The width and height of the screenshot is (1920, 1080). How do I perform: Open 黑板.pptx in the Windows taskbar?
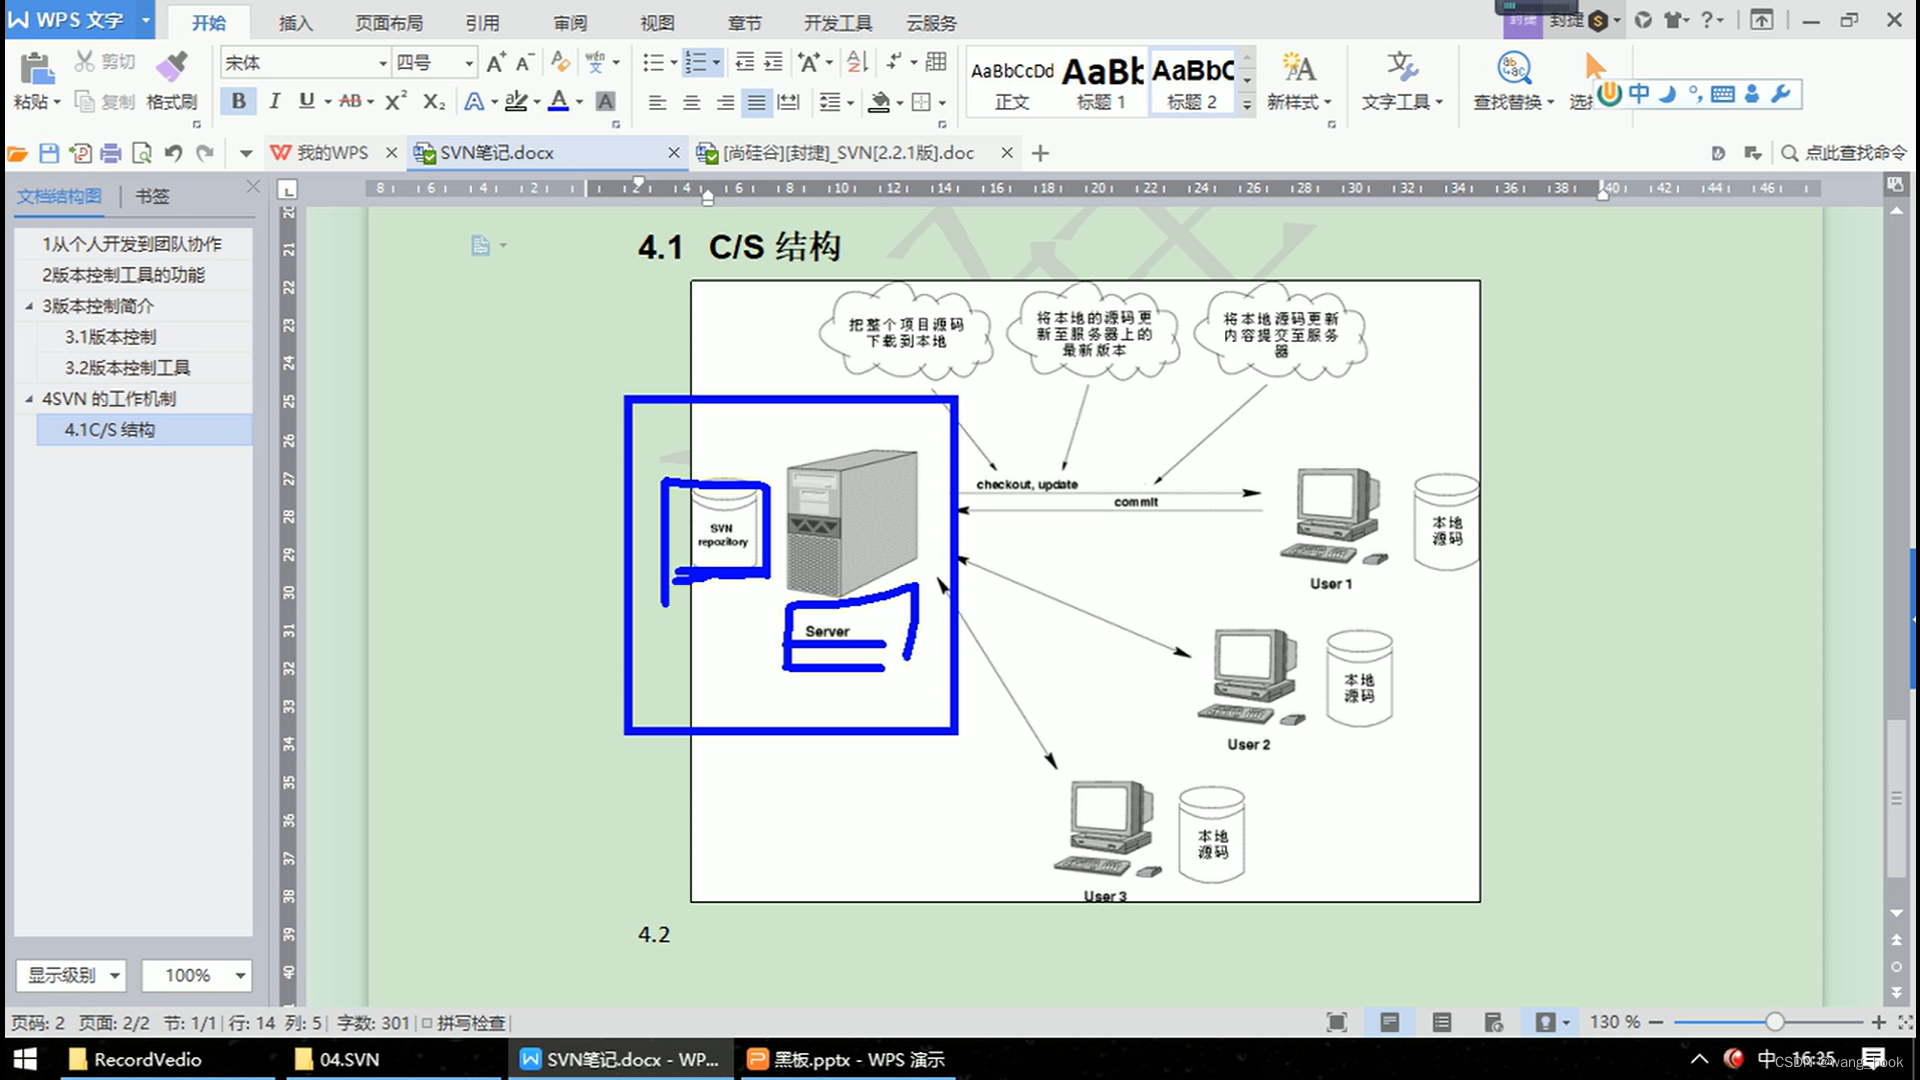[x=847, y=1059]
